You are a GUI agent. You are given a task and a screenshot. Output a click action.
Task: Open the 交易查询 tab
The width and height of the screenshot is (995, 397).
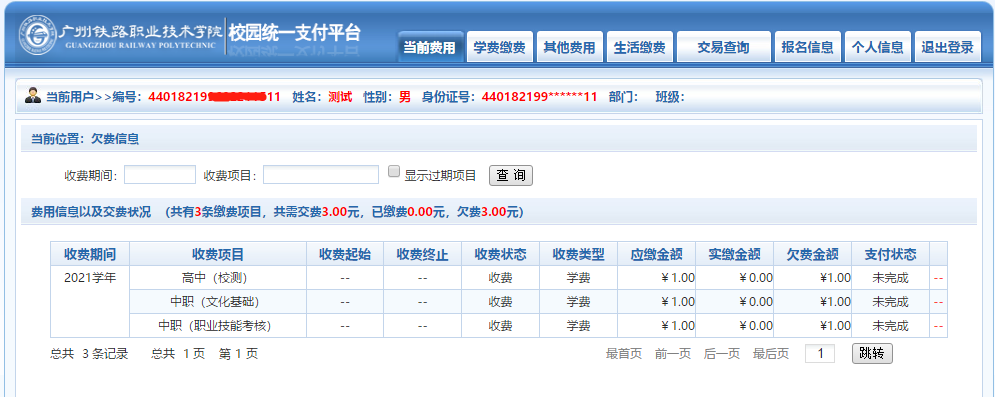(x=723, y=47)
